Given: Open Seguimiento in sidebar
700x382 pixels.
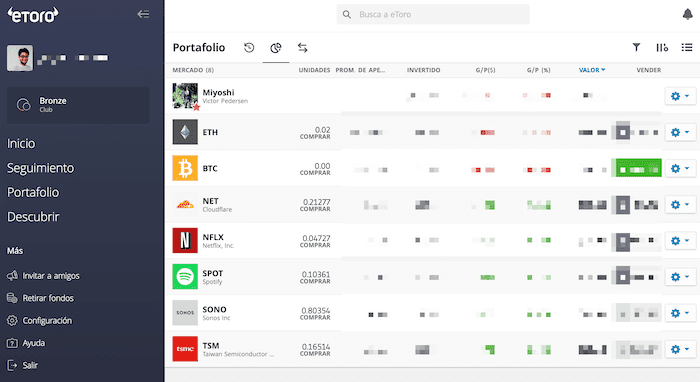Looking at the screenshot, I should coord(40,168).
